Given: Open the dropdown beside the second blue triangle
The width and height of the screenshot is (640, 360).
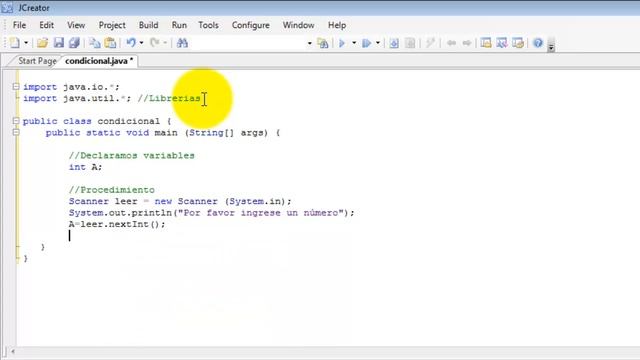Looking at the screenshot, I should [x=378, y=43].
